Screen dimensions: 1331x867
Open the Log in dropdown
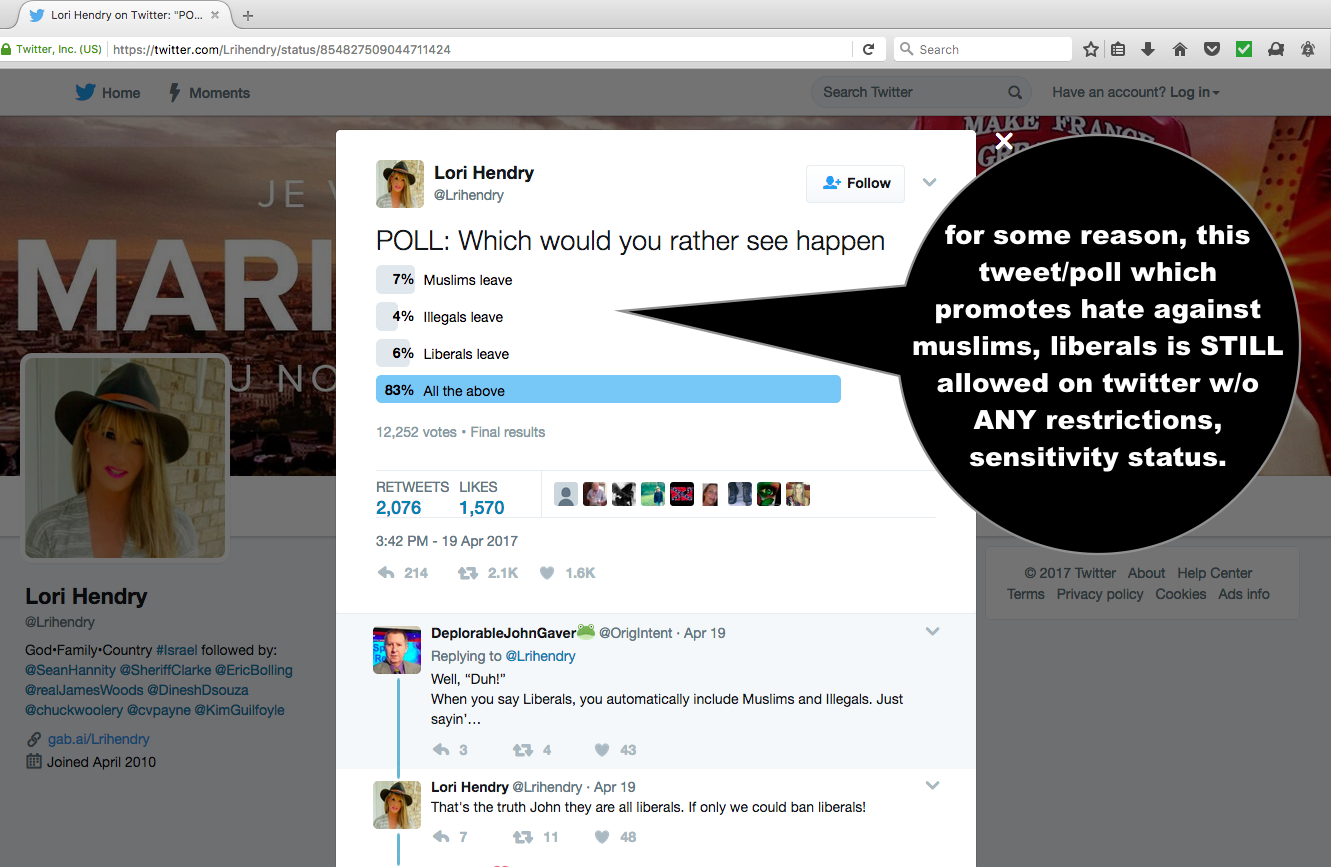pos(1195,92)
